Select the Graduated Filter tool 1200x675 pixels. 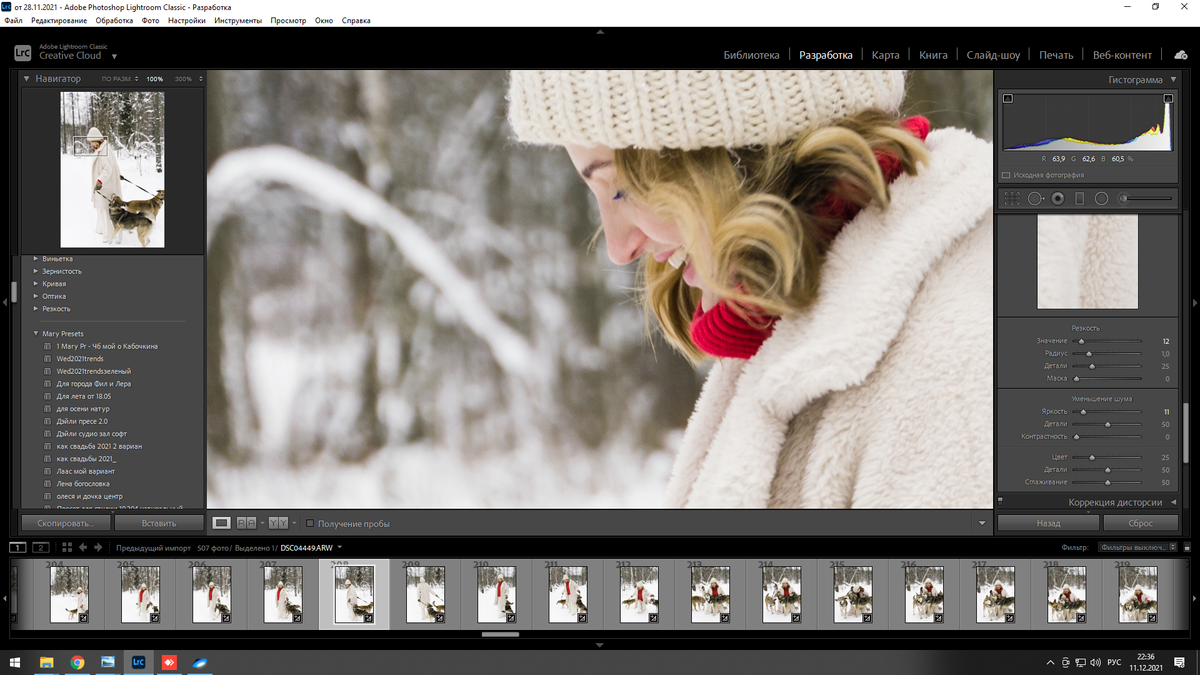(1079, 198)
